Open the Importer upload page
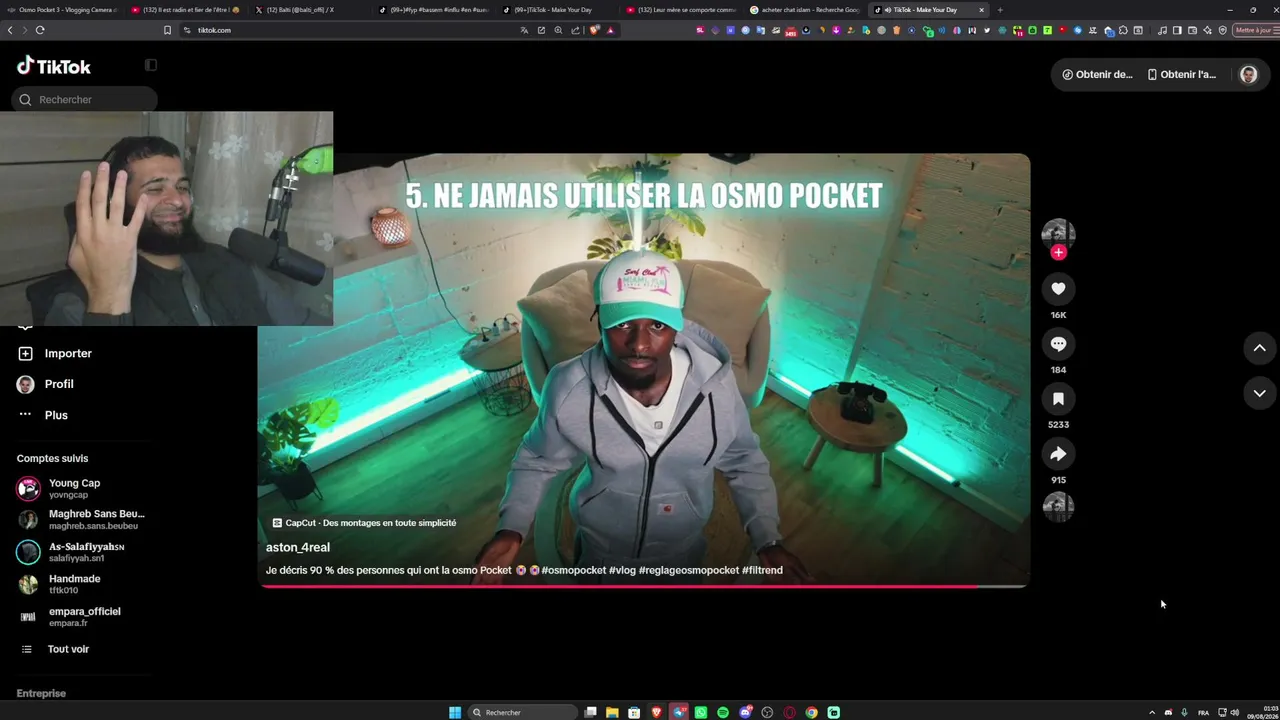This screenshot has height=720, width=1280. [x=55, y=353]
